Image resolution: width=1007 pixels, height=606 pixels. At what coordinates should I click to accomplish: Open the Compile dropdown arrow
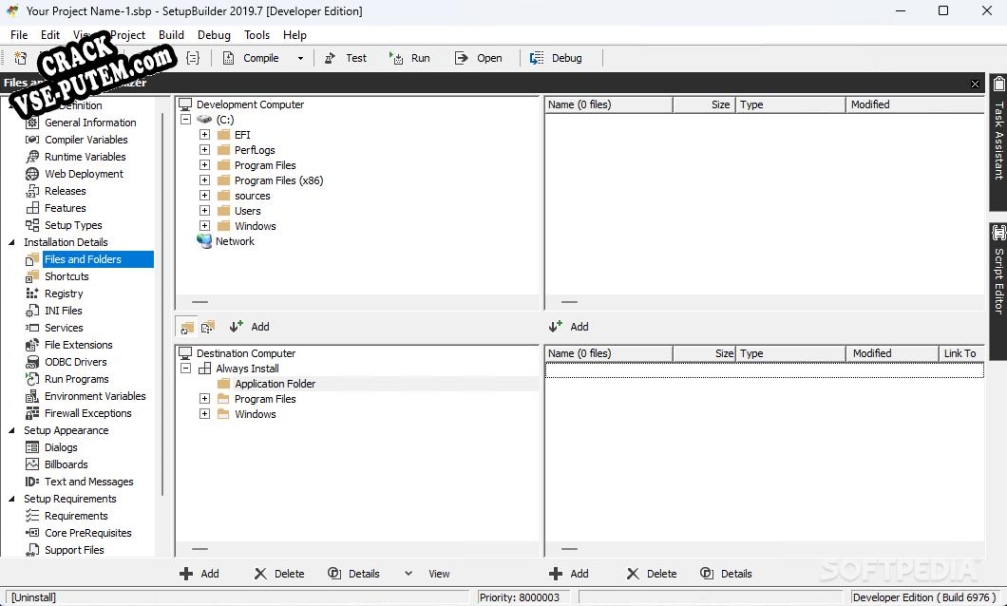pyautogui.click(x=300, y=58)
